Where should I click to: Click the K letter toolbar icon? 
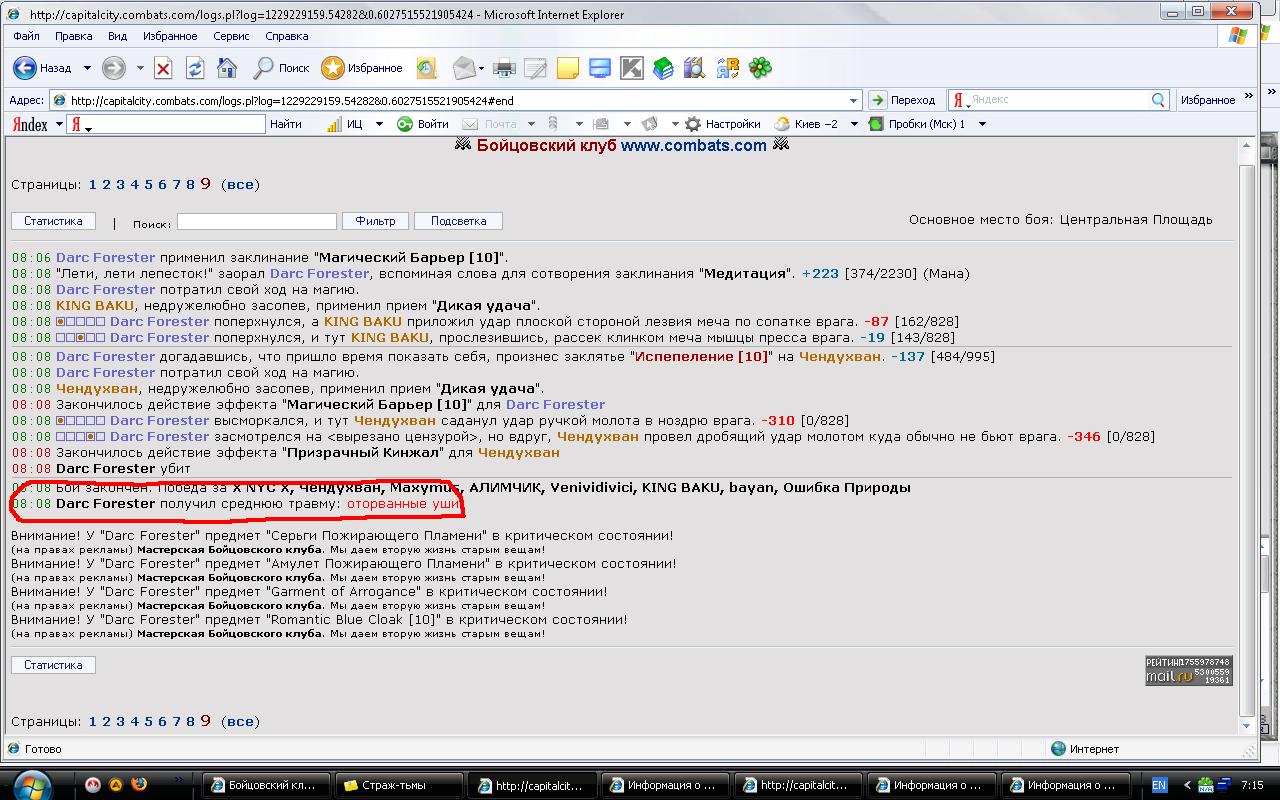pos(632,68)
